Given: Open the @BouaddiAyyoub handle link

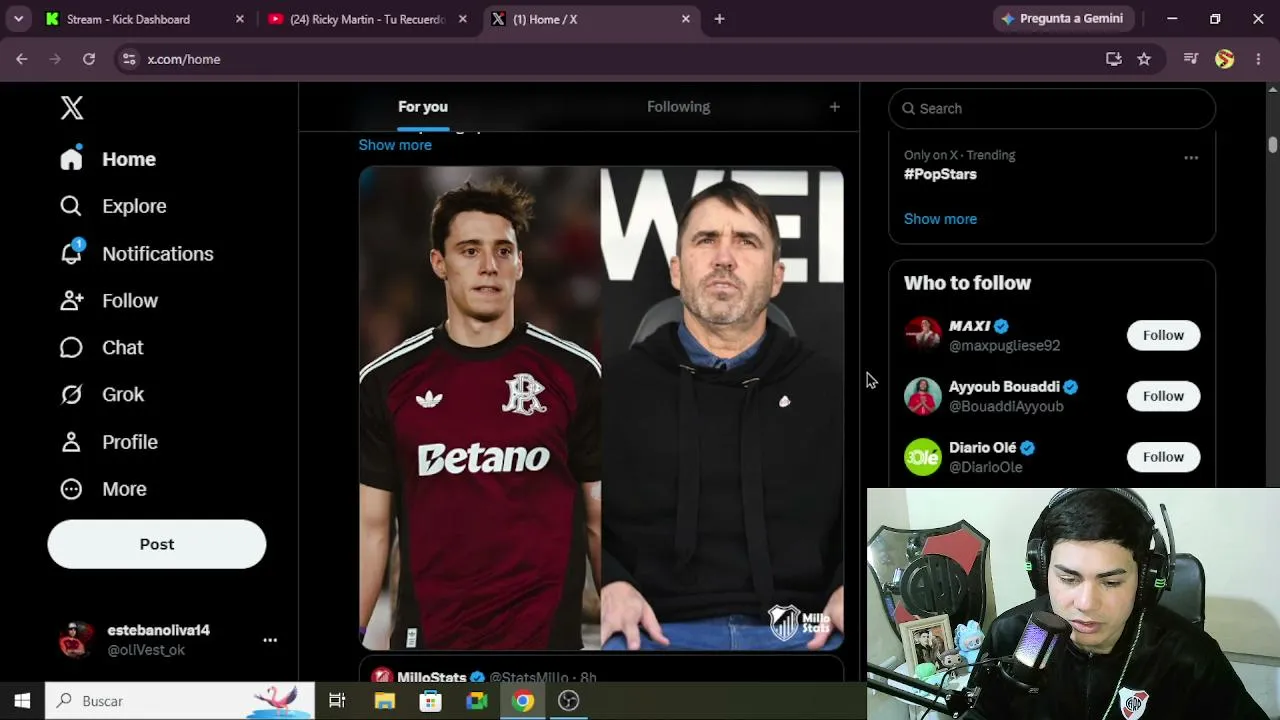Looking at the screenshot, I should (x=1006, y=406).
